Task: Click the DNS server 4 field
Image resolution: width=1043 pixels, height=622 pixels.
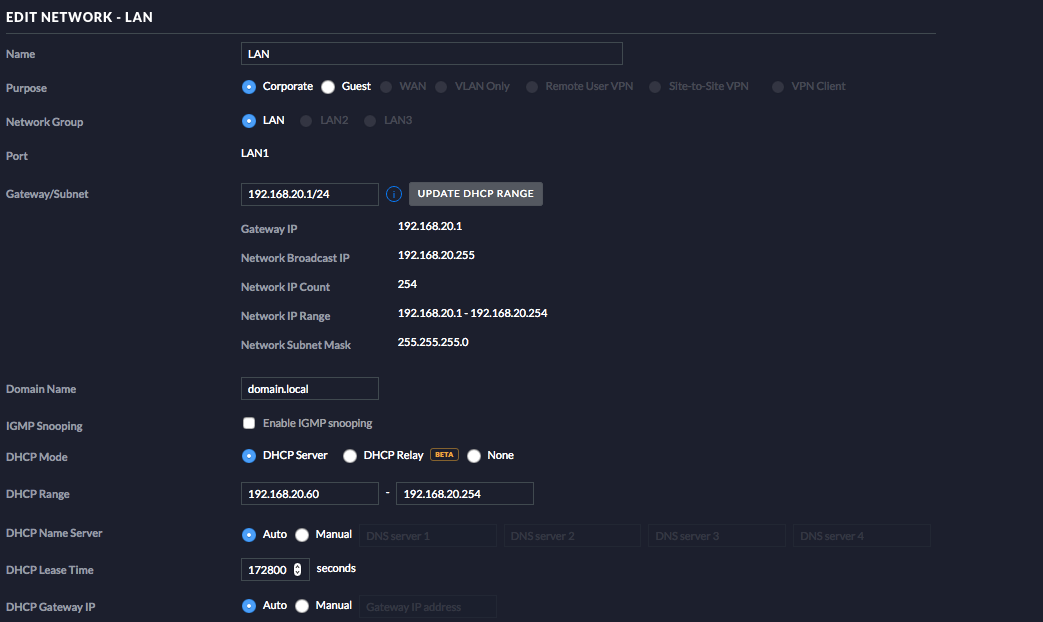Action: [x=861, y=536]
